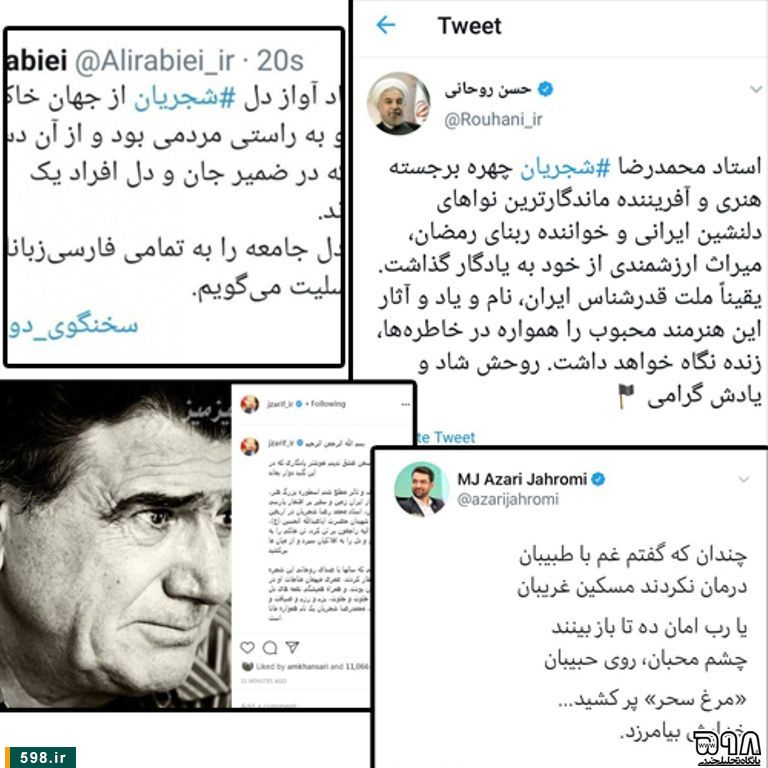Open MJ Azari Jahromi's avatar

coord(421,489)
